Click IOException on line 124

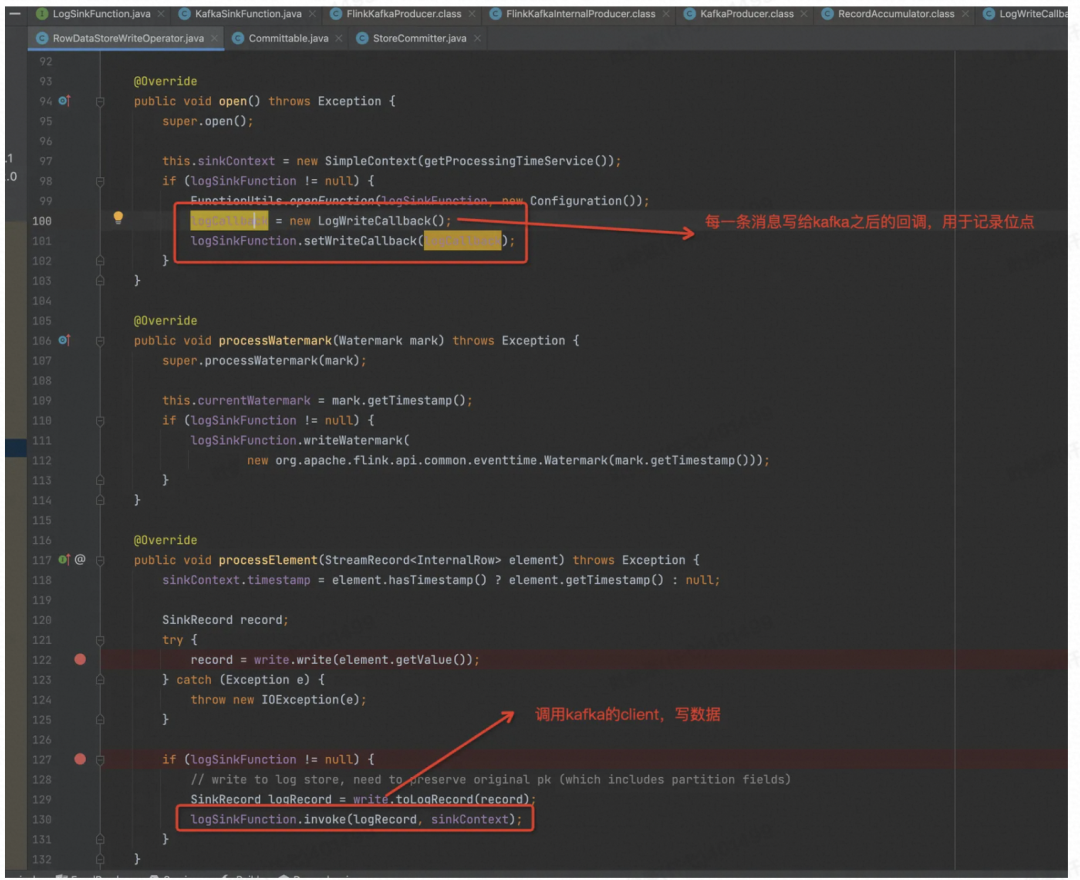tap(300, 700)
